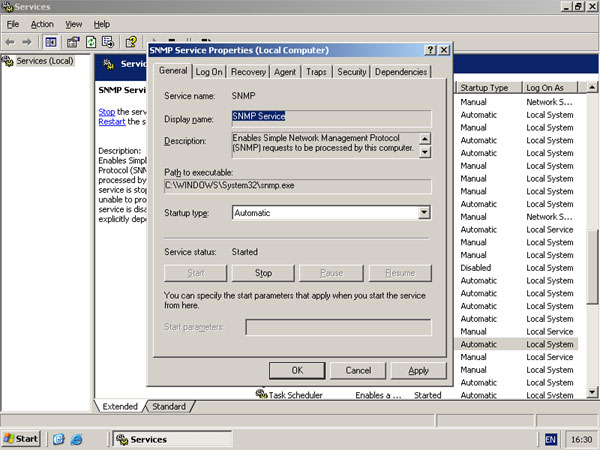Click the Path to executable field
The image size is (600, 450).
pyautogui.click(x=298, y=186)
